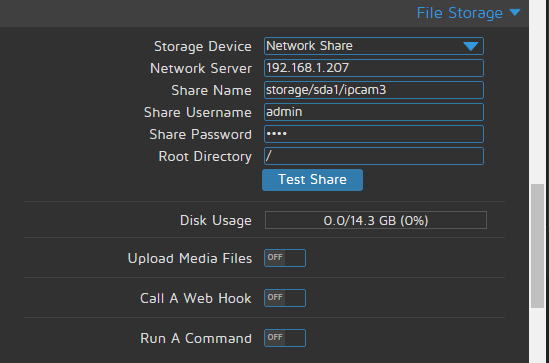The height and width of the screenshot is (363, 549).
Task: Edit the Root Directory field
Action: tap(374, 156)
